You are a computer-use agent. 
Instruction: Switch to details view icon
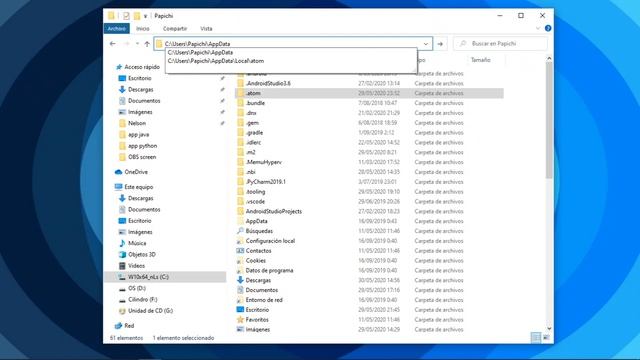point(536,338)
